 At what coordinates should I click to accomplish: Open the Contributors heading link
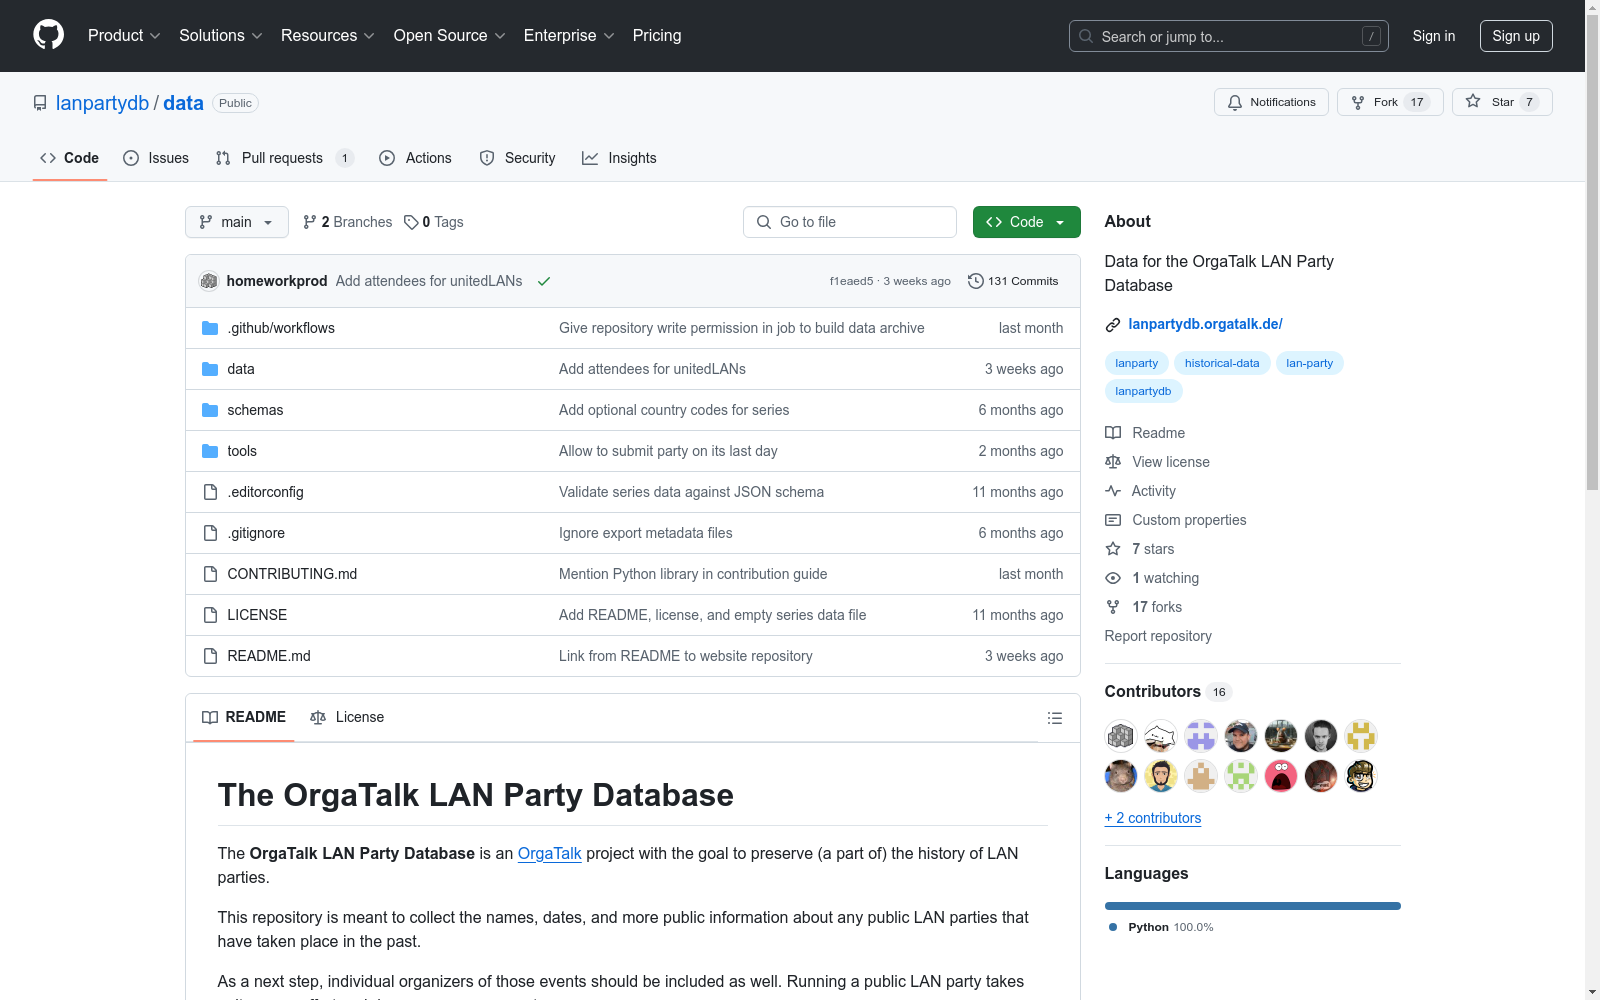pyautogui.click(x=1168, y=692)
